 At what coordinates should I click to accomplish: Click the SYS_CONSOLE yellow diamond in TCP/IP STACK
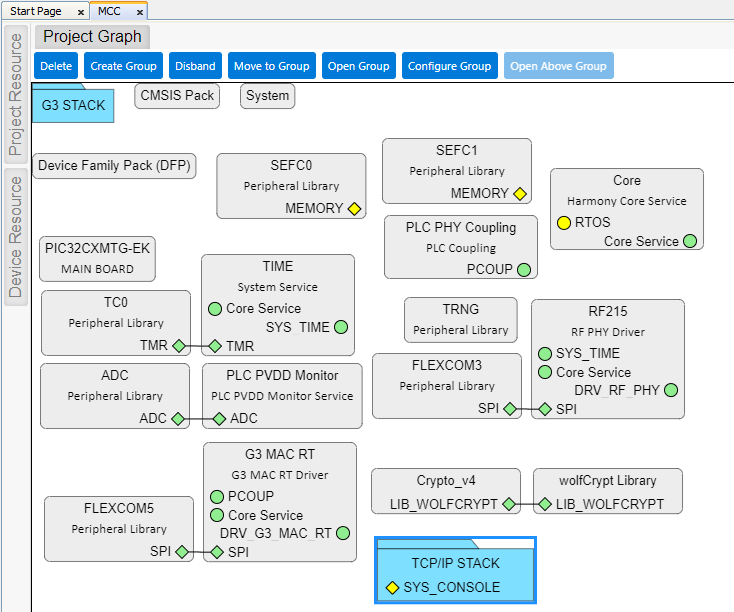point(393,587)
